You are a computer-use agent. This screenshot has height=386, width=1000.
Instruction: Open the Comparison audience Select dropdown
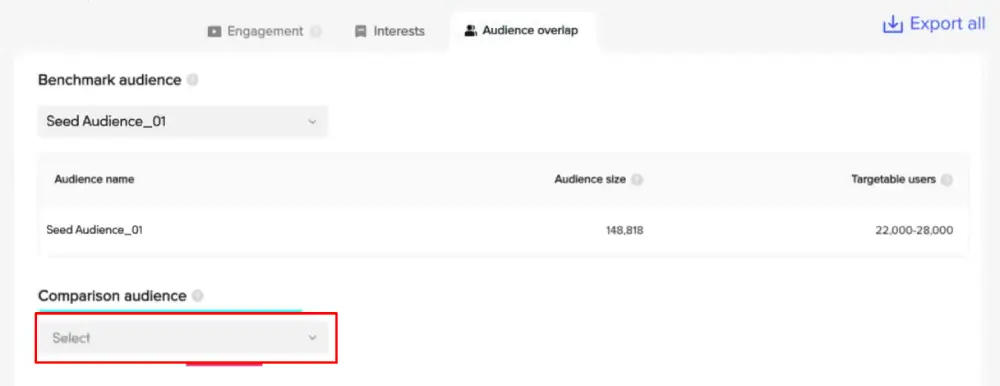click(182, 338)
